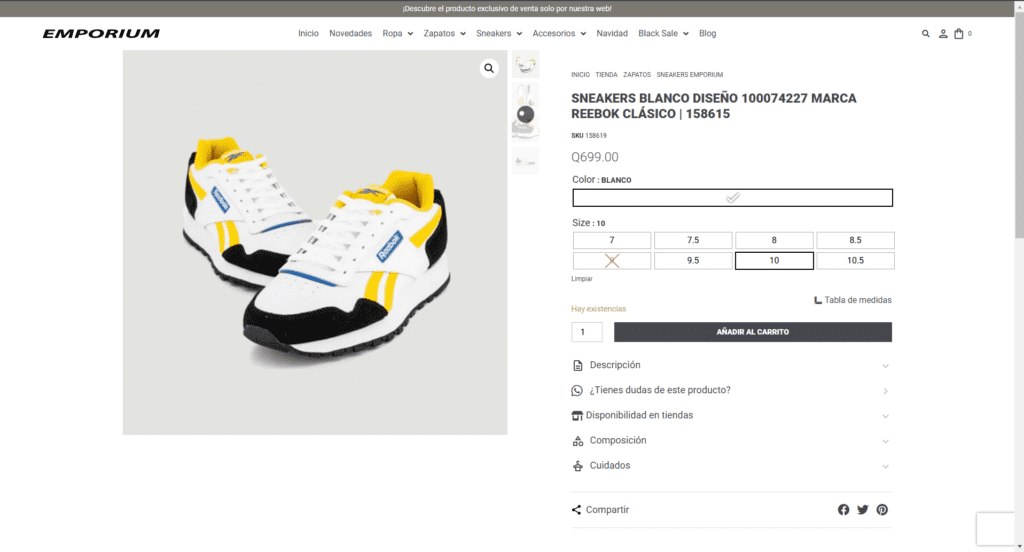Image resolution: width=1024 pixels, height=552 pixels.
Task: Go to Inicio in navigation
Action: [308, 33]
